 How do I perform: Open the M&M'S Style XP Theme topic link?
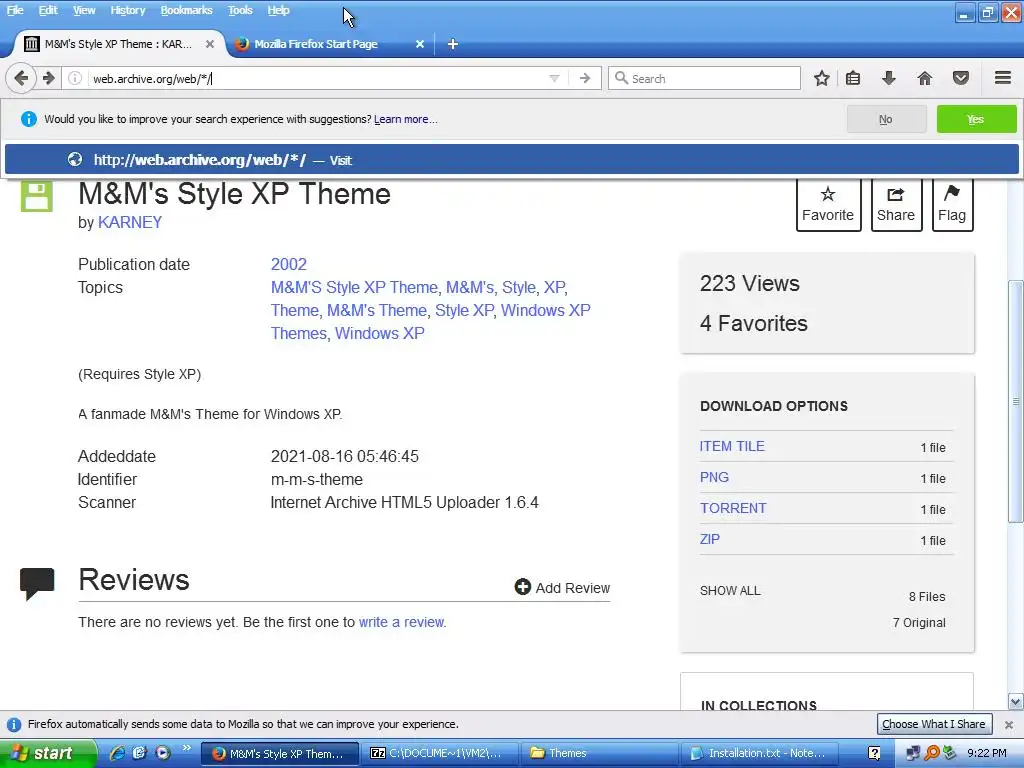[355, 287]
